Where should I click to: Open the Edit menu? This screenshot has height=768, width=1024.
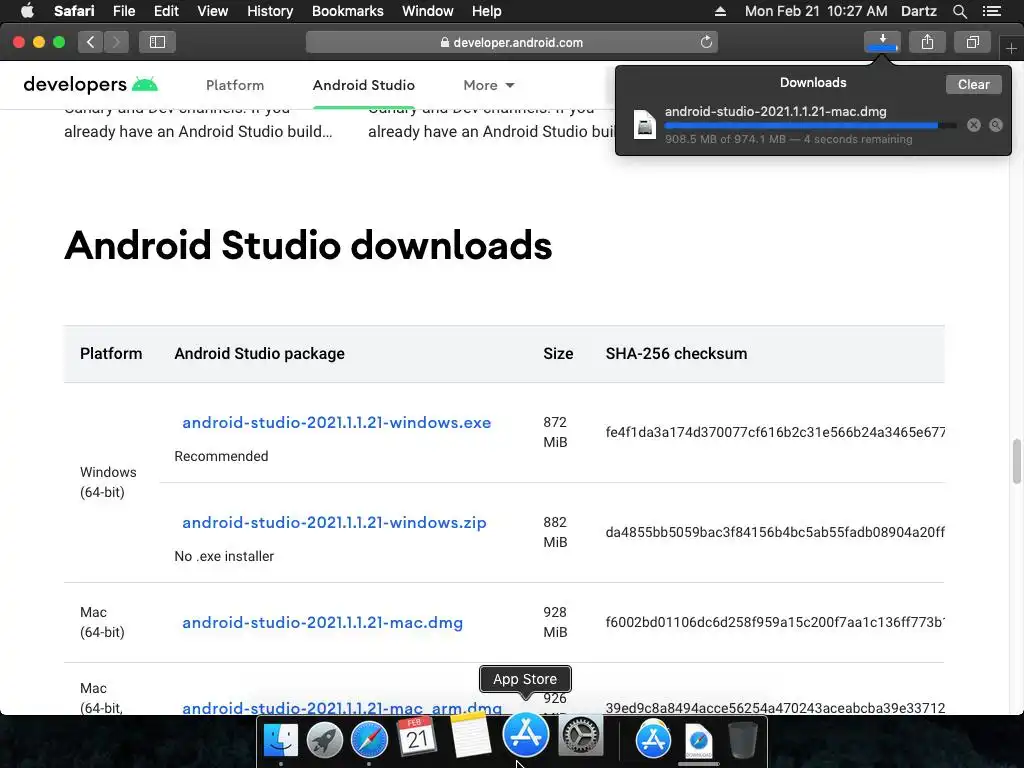click(166, 11)
